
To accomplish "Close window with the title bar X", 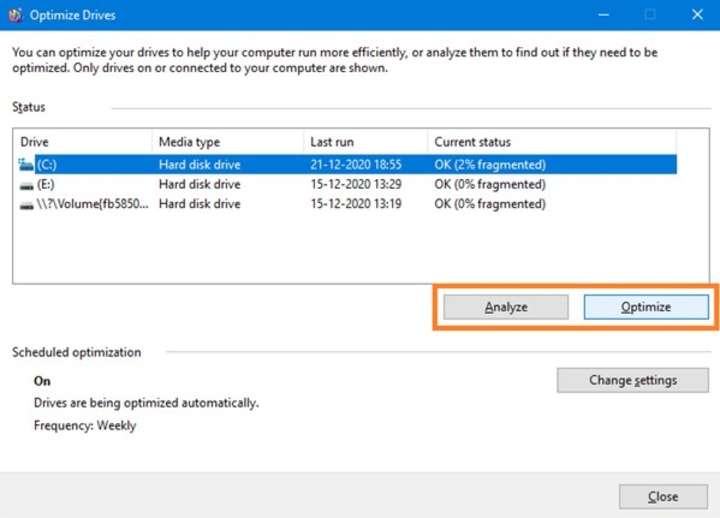I will click(x=697, y=15).
